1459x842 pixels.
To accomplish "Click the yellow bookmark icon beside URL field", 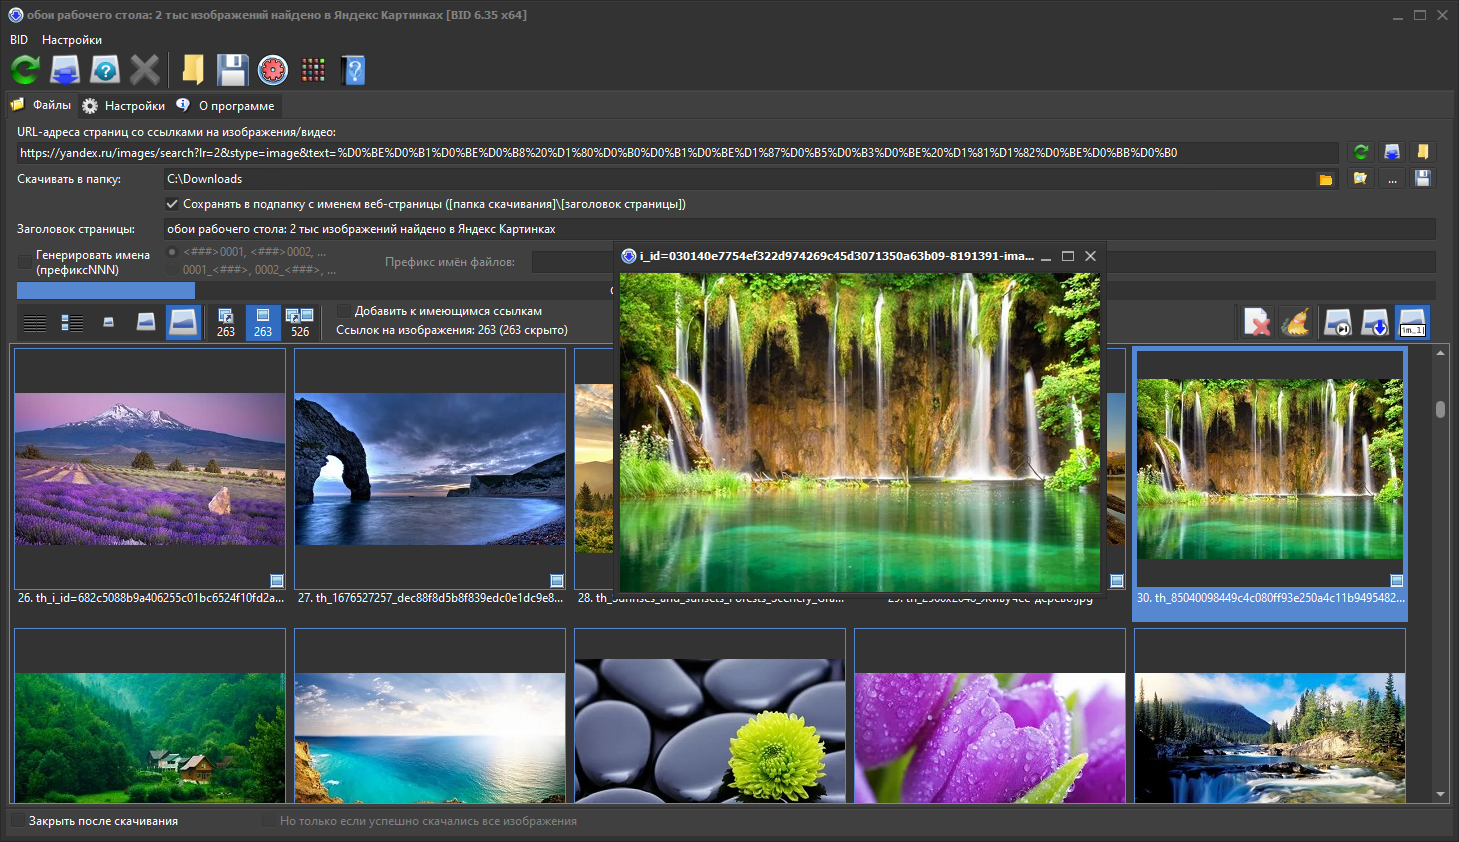I will tap(1422, 152).
